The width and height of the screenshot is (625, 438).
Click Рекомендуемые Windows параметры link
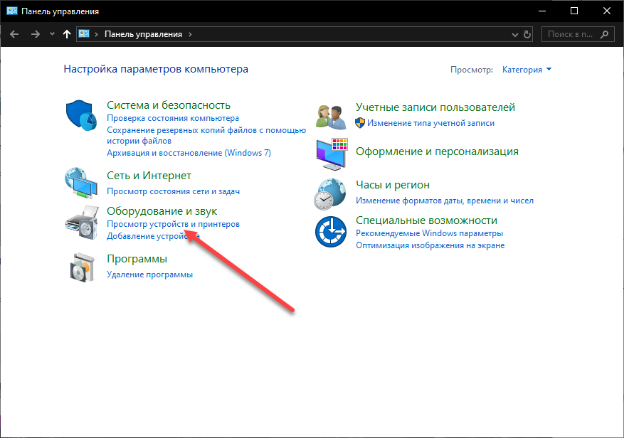(x=429, y=233)
